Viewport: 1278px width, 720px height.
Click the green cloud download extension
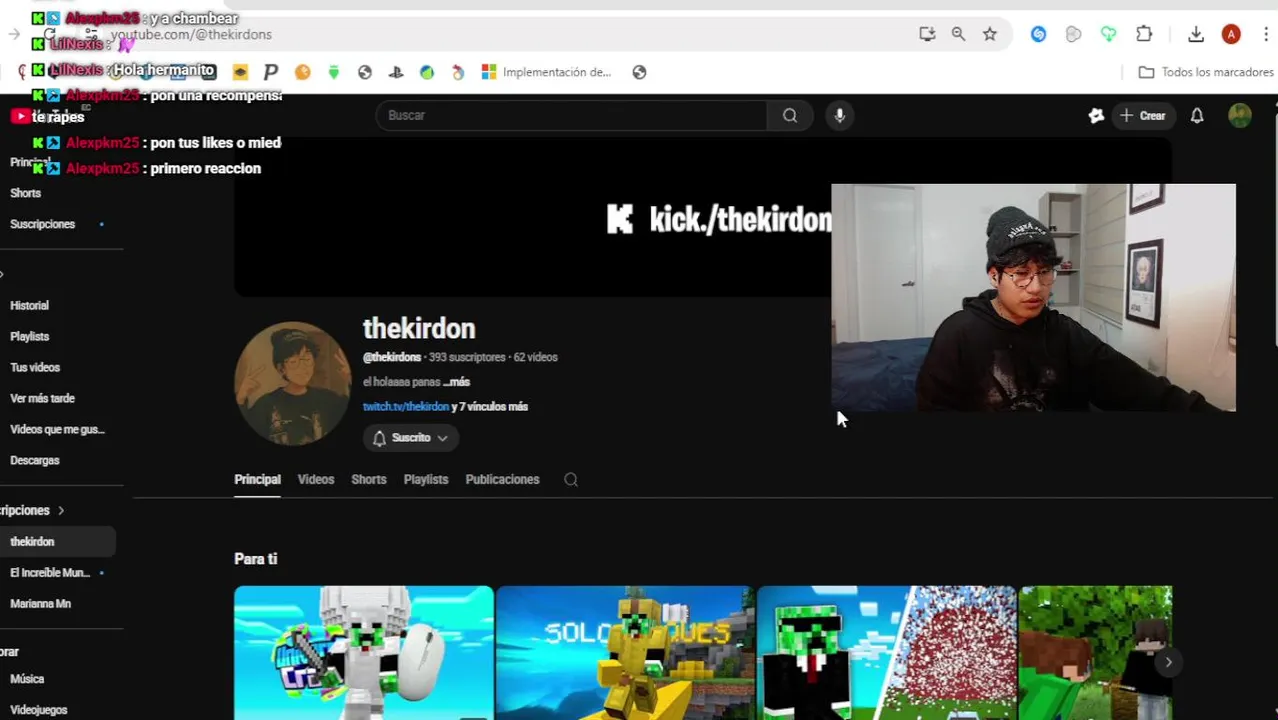(x=1108, y=34)
